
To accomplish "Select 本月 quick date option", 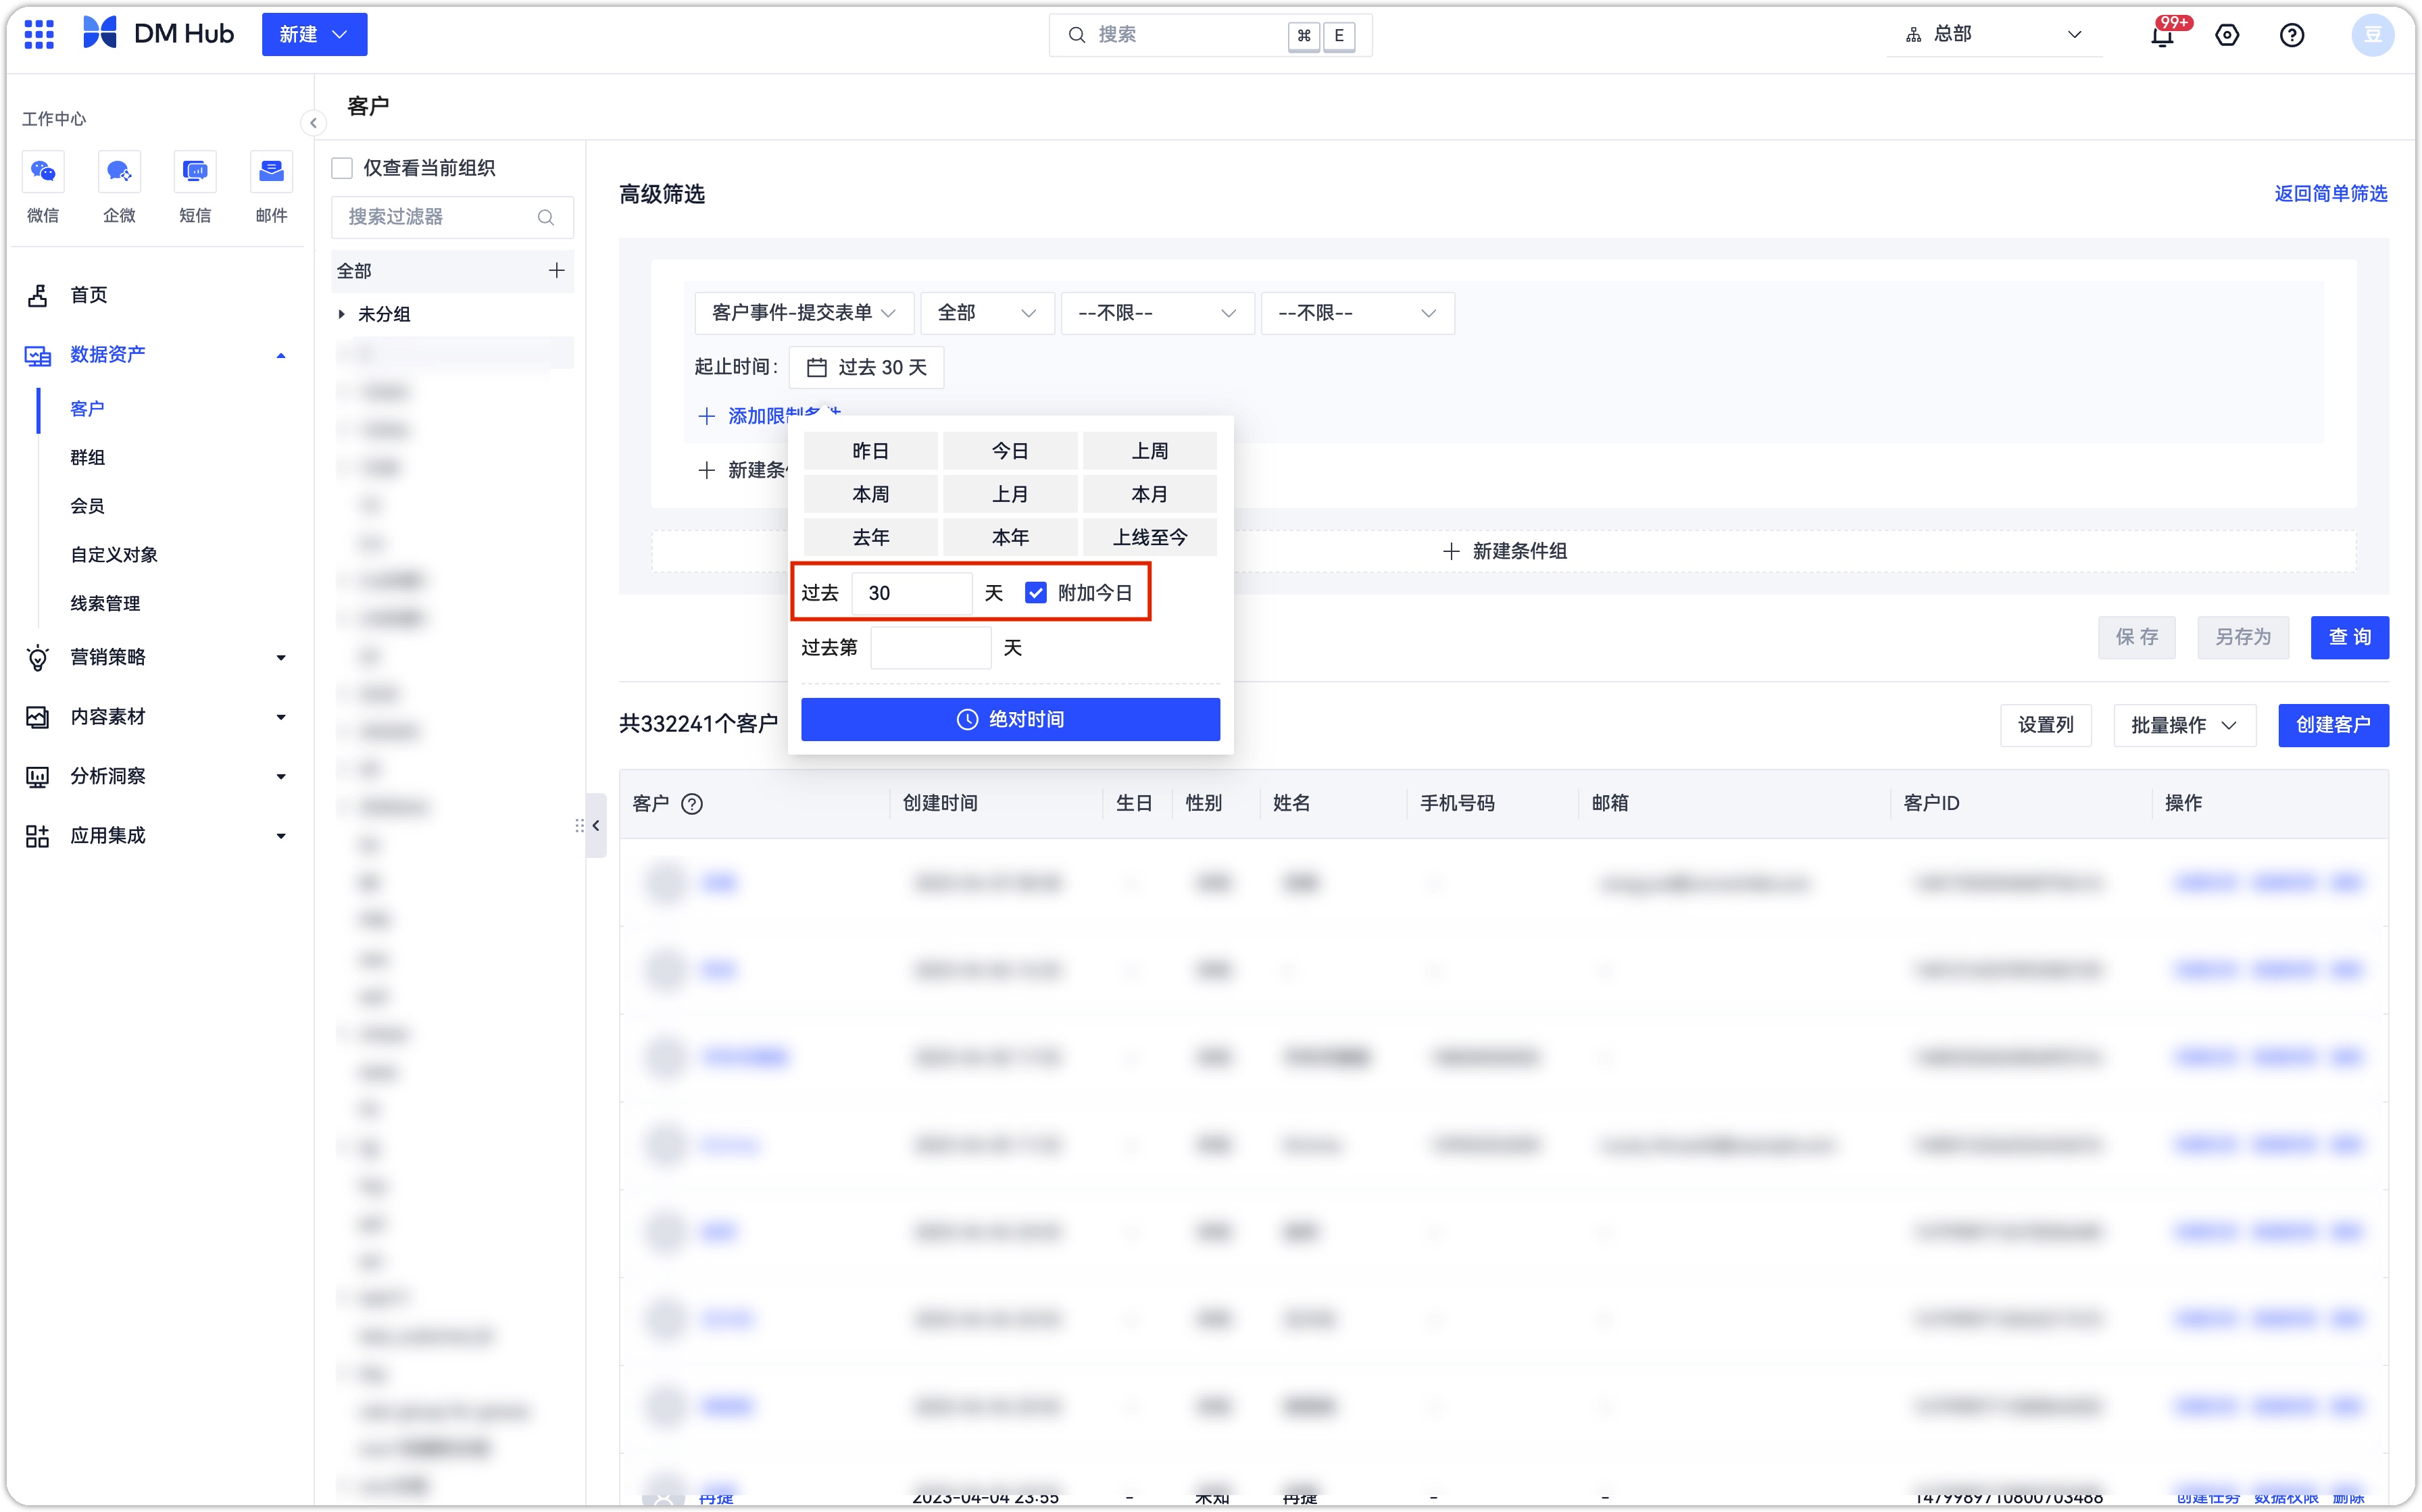I will pyautogui.click(x=1149, y=494).
